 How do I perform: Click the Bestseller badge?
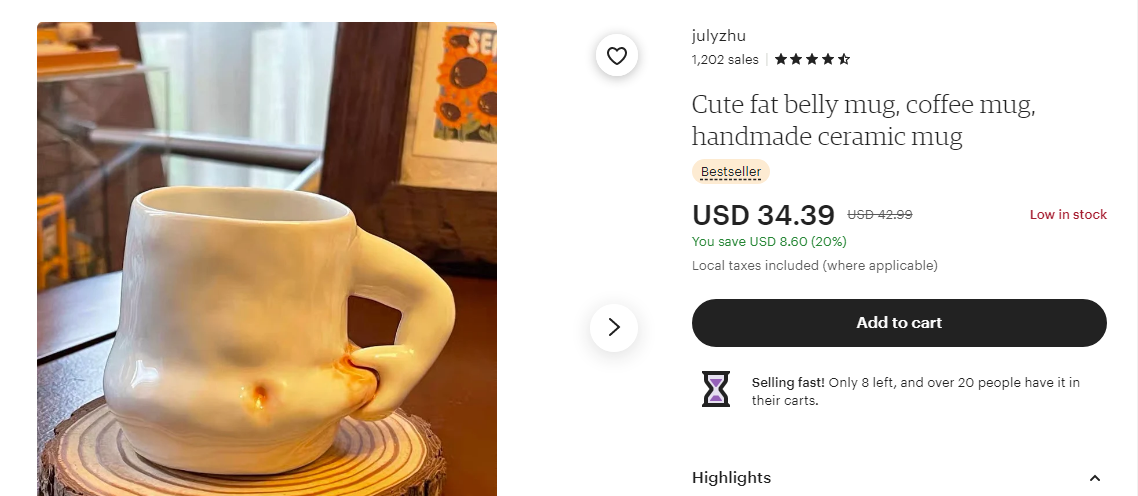click(731, 171)
